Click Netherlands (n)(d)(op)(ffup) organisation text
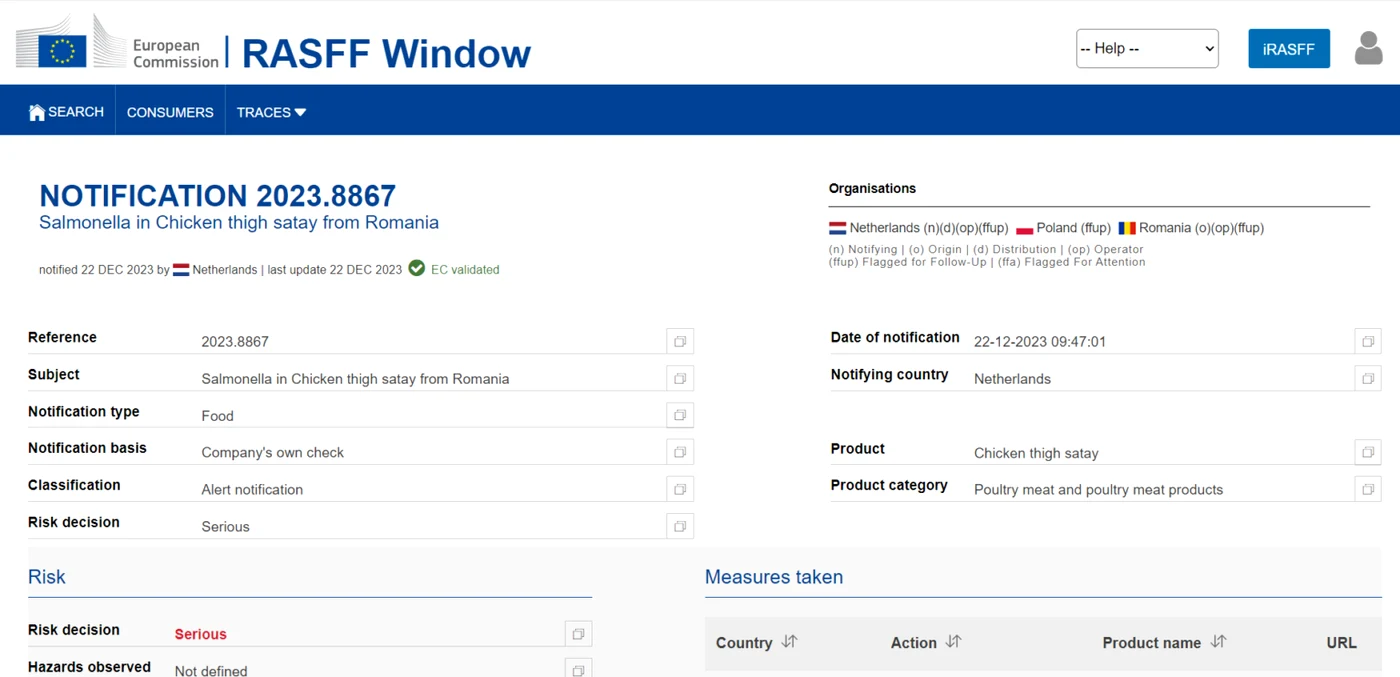1400x677 pixels. click(929, 228)
